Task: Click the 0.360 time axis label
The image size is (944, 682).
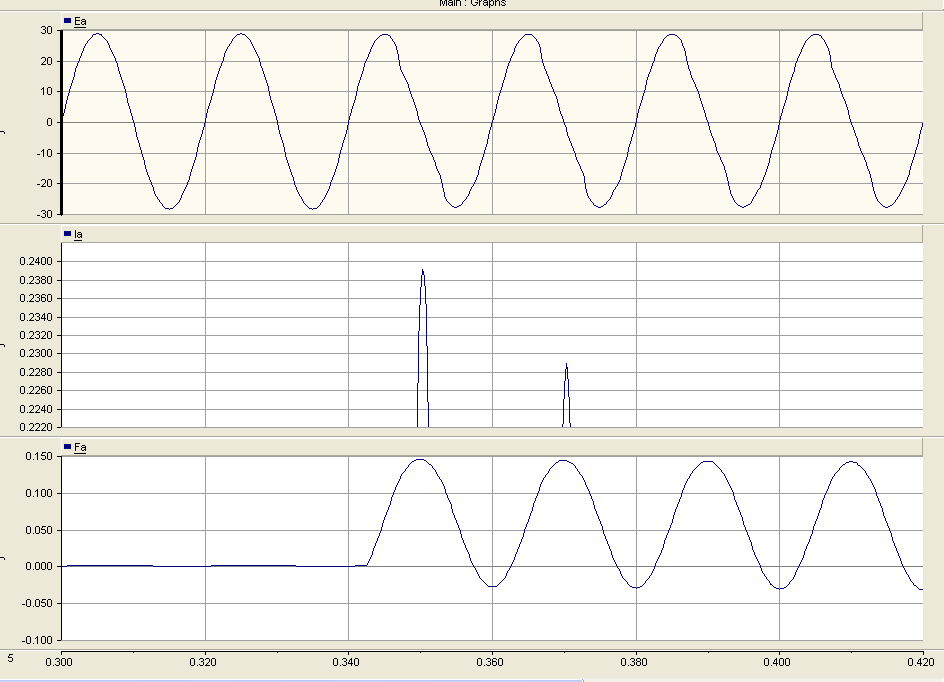Action: click(x=490, y=662)
